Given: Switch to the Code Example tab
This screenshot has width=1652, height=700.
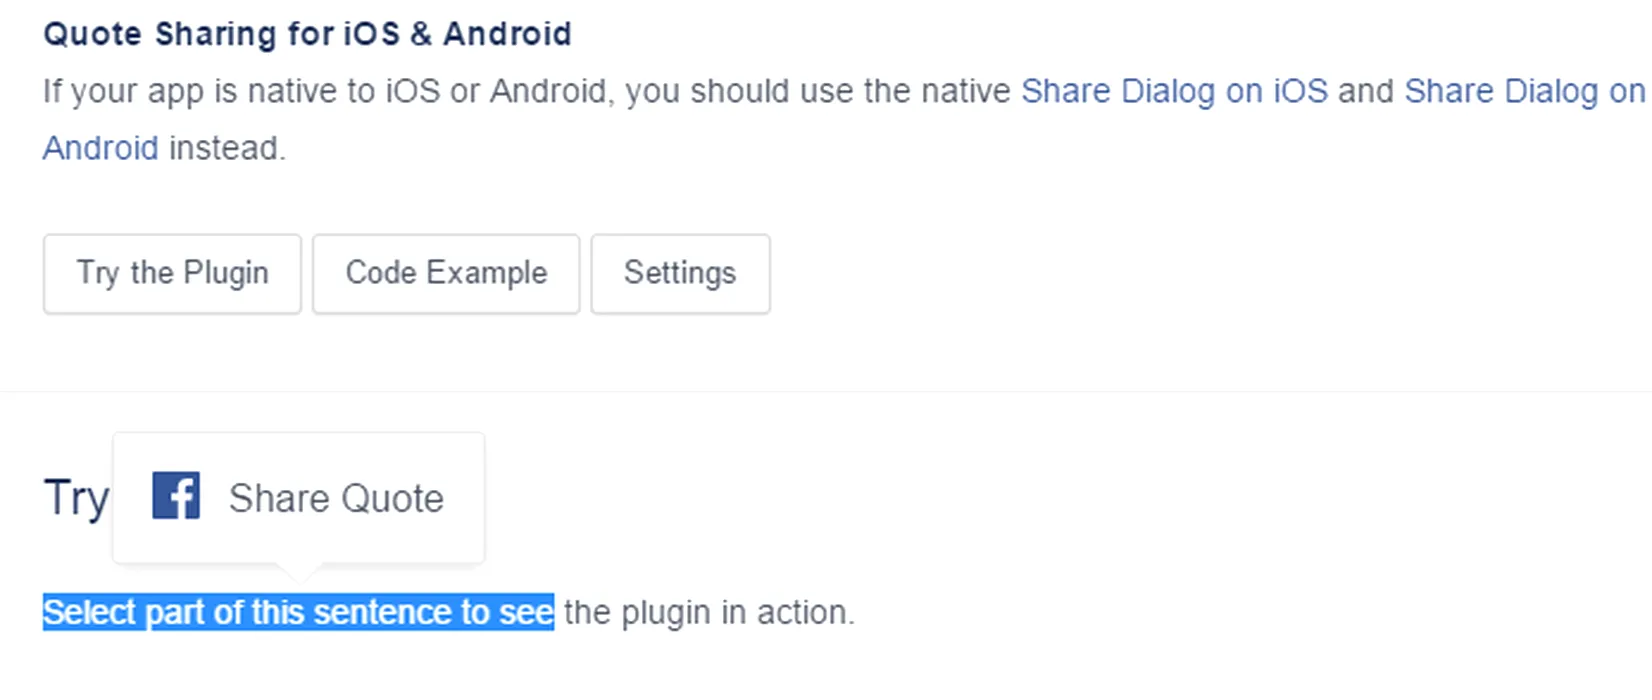Looking at the screenshot, I should (446, 274).
